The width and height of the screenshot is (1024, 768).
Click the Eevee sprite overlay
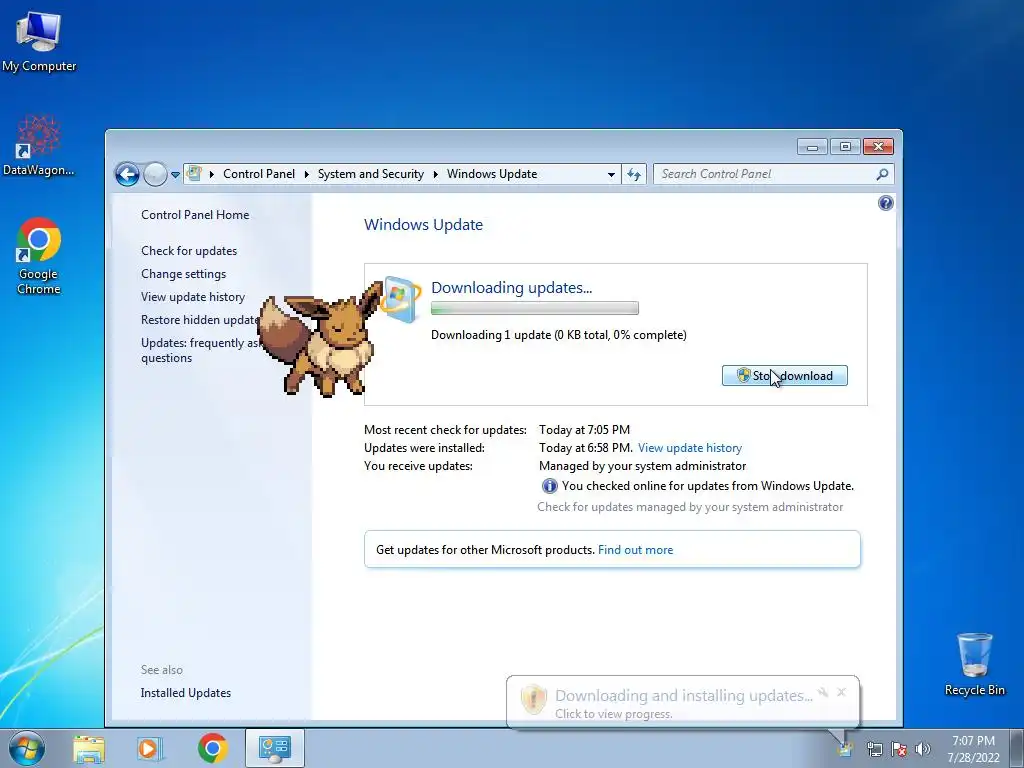pos(320,340)
